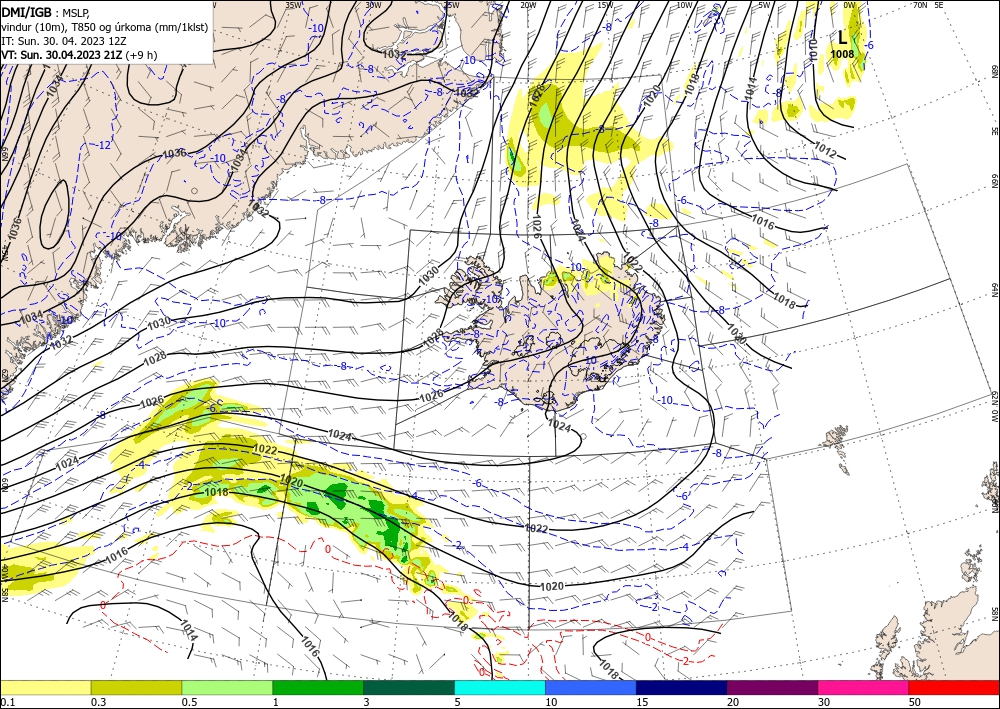Select the medium green 1–3 mm legend swatch
The height and width of the screenshot is (709, 1000).
[318, 687]
